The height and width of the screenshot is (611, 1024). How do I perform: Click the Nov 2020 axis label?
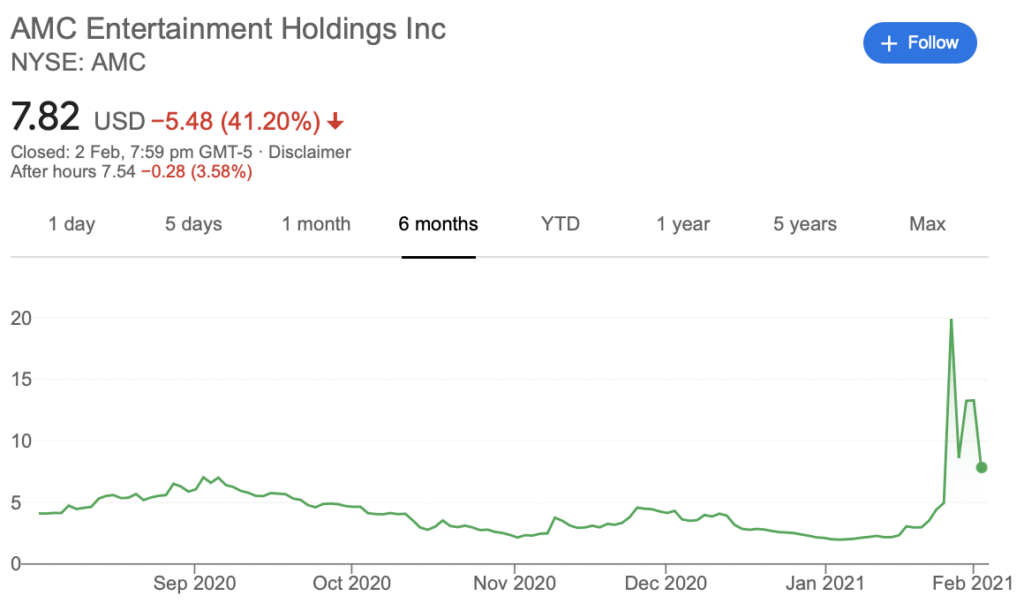click(515, 583)
